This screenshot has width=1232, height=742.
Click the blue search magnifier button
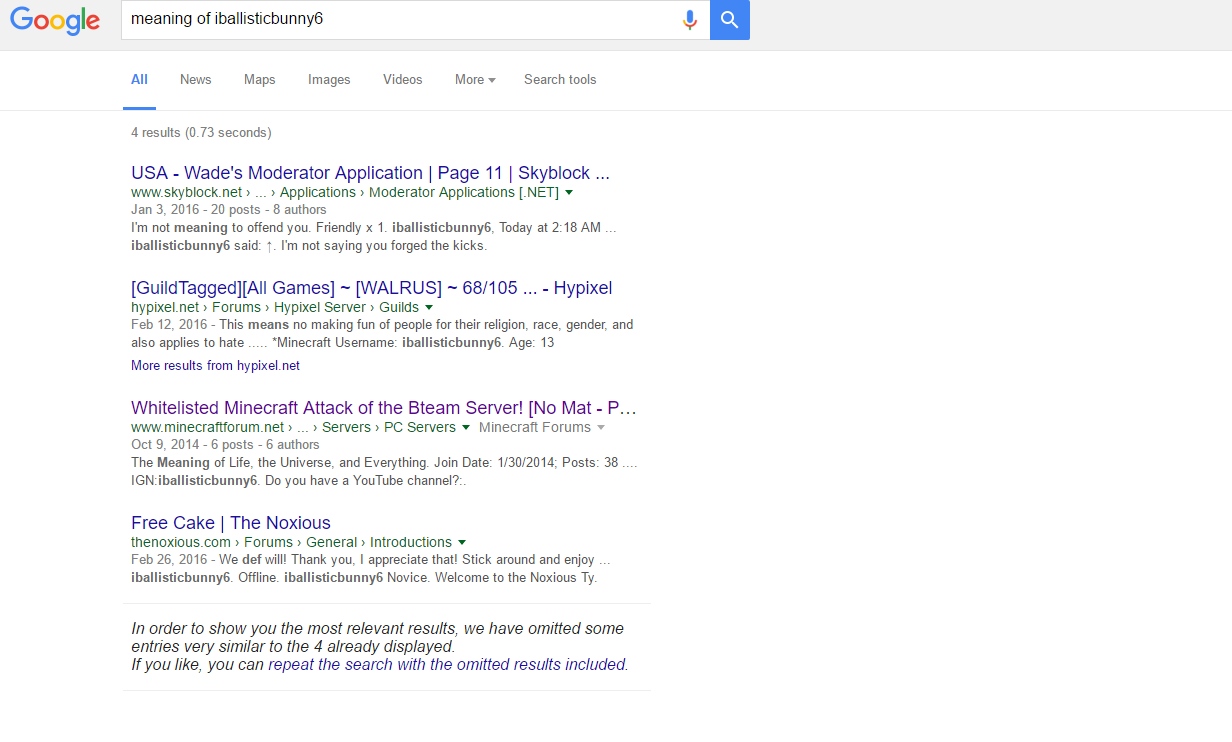(x=730, y=20)
